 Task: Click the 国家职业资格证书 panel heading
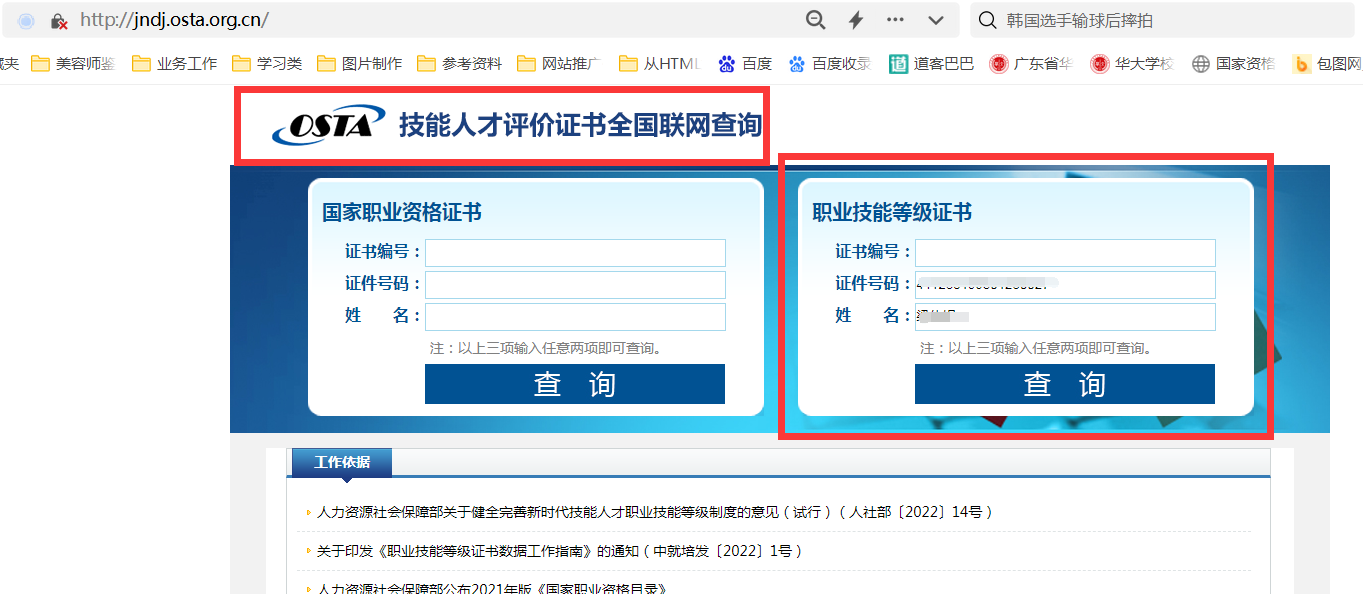[402, 212]
